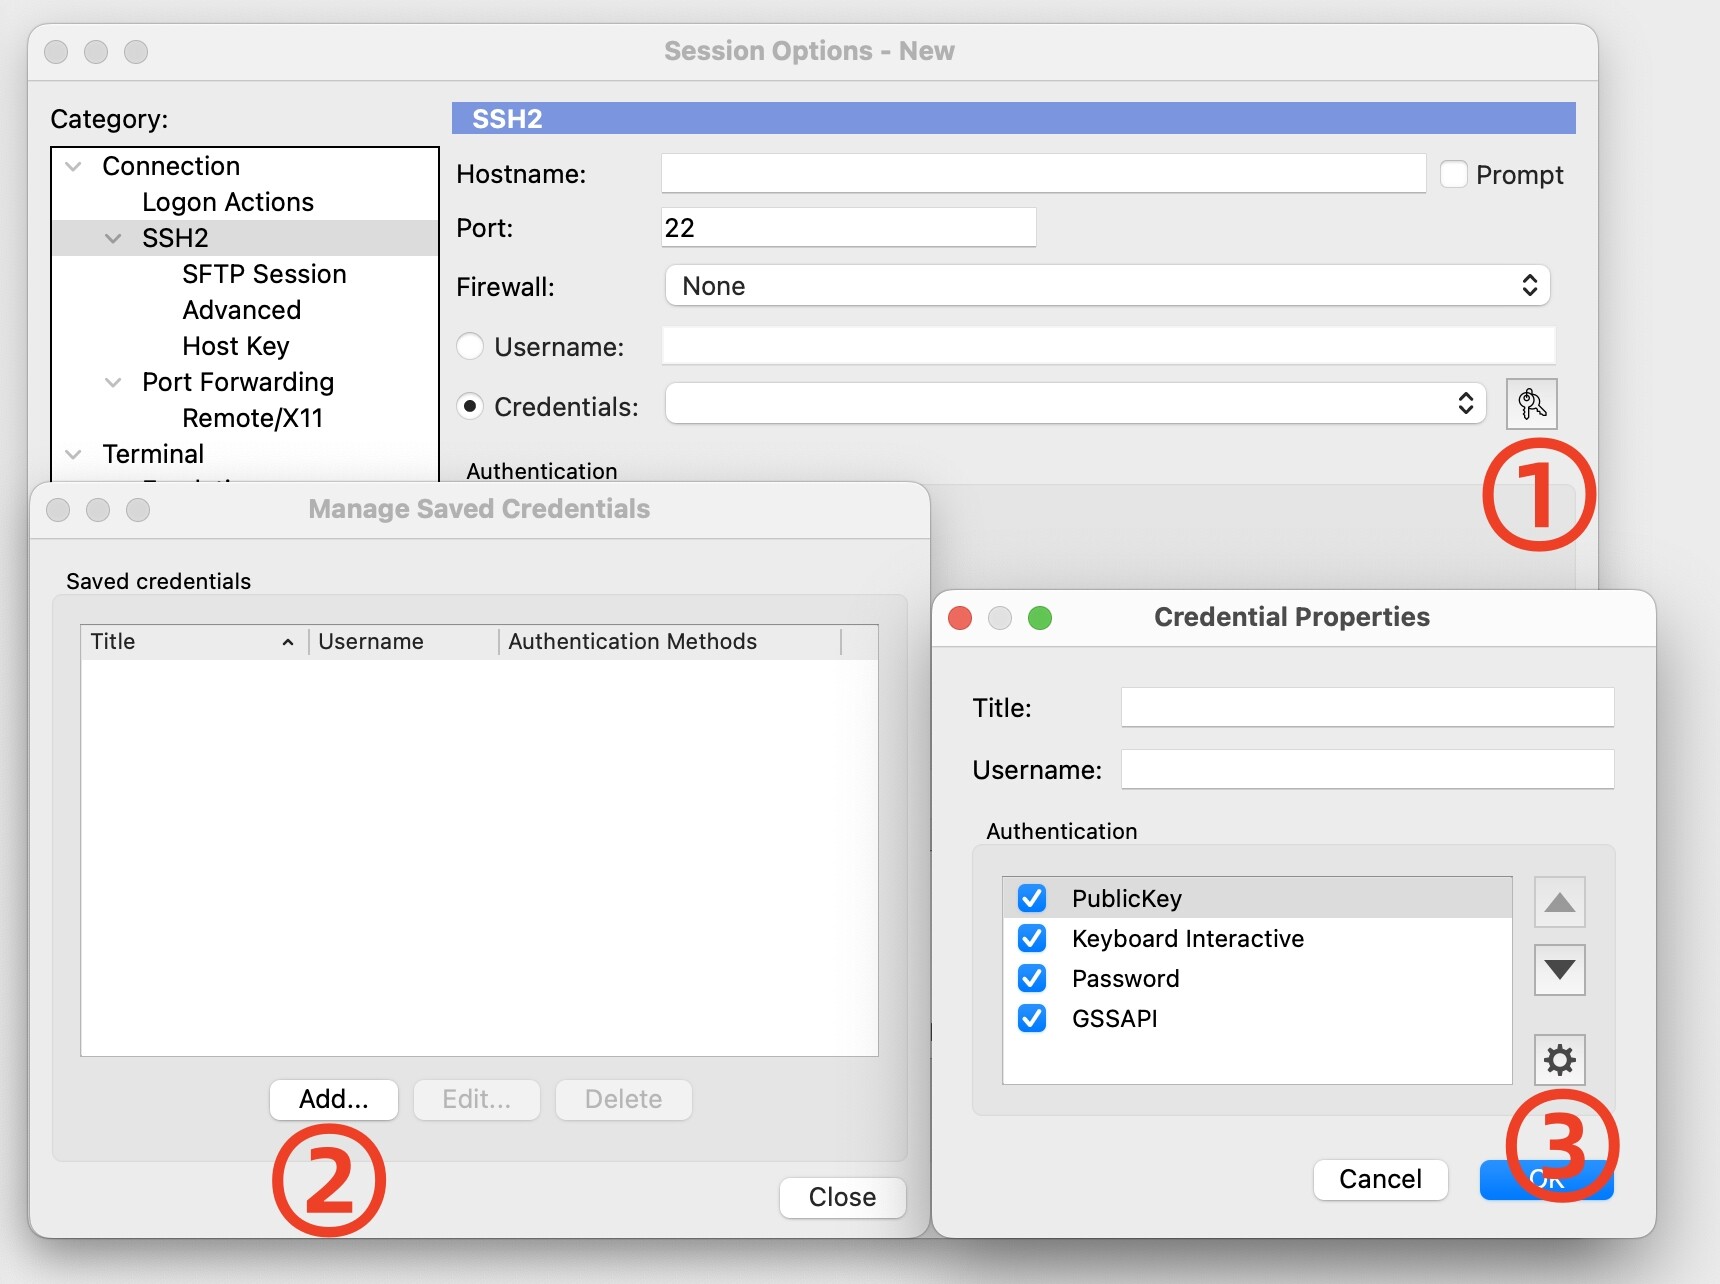The image size is (1720, 1284).
Task: Disable Keyboard Interactive authentication
Action: 1032,938
